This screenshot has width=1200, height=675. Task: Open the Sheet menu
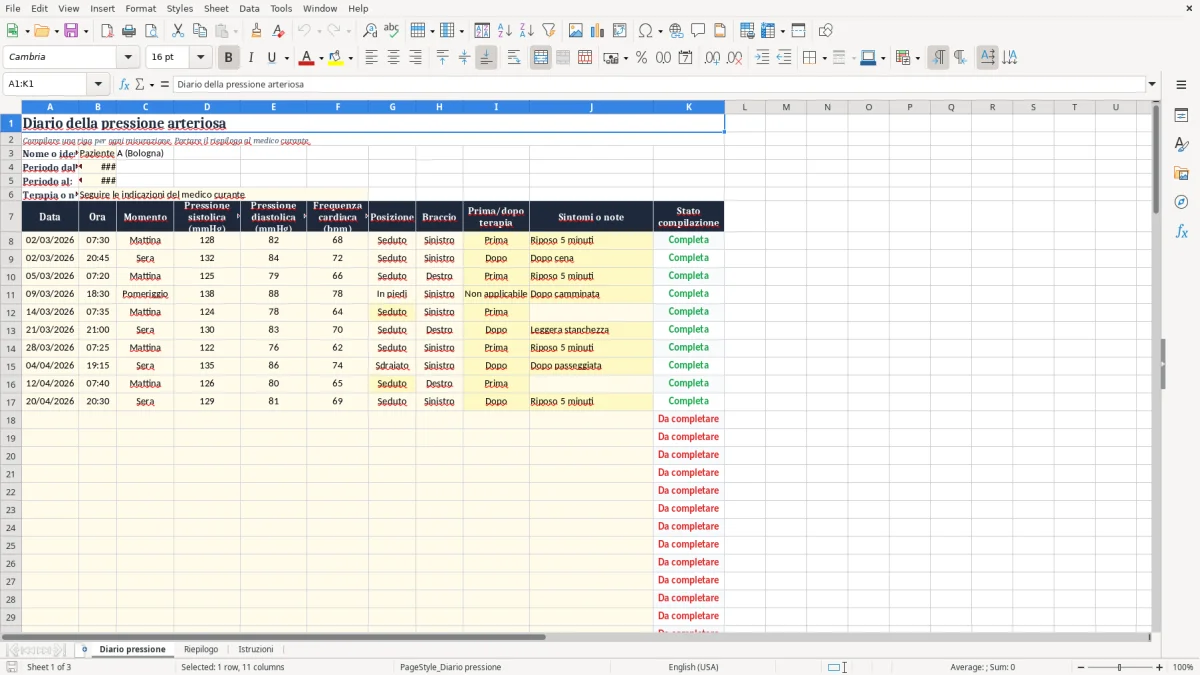click(216, 8)
